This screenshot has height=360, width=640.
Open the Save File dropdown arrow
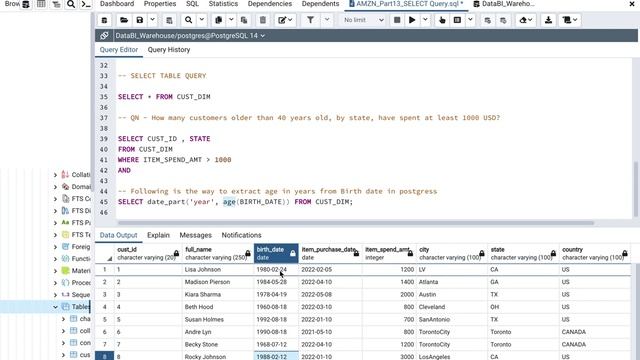pos(152,20)
